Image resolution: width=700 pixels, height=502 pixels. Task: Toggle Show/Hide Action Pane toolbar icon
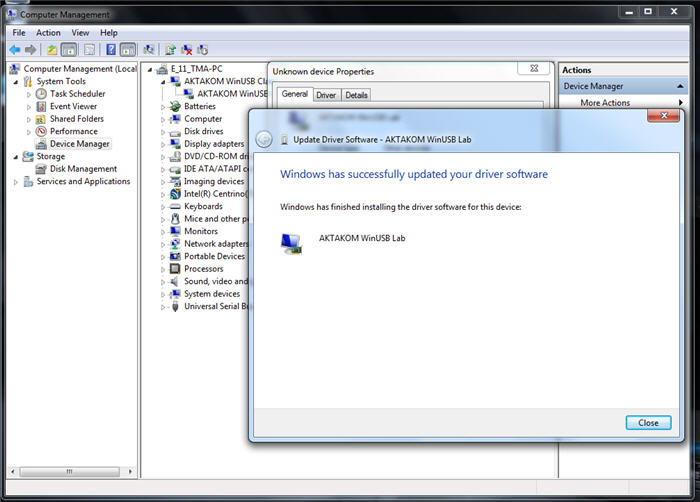[x=128, y=50]
